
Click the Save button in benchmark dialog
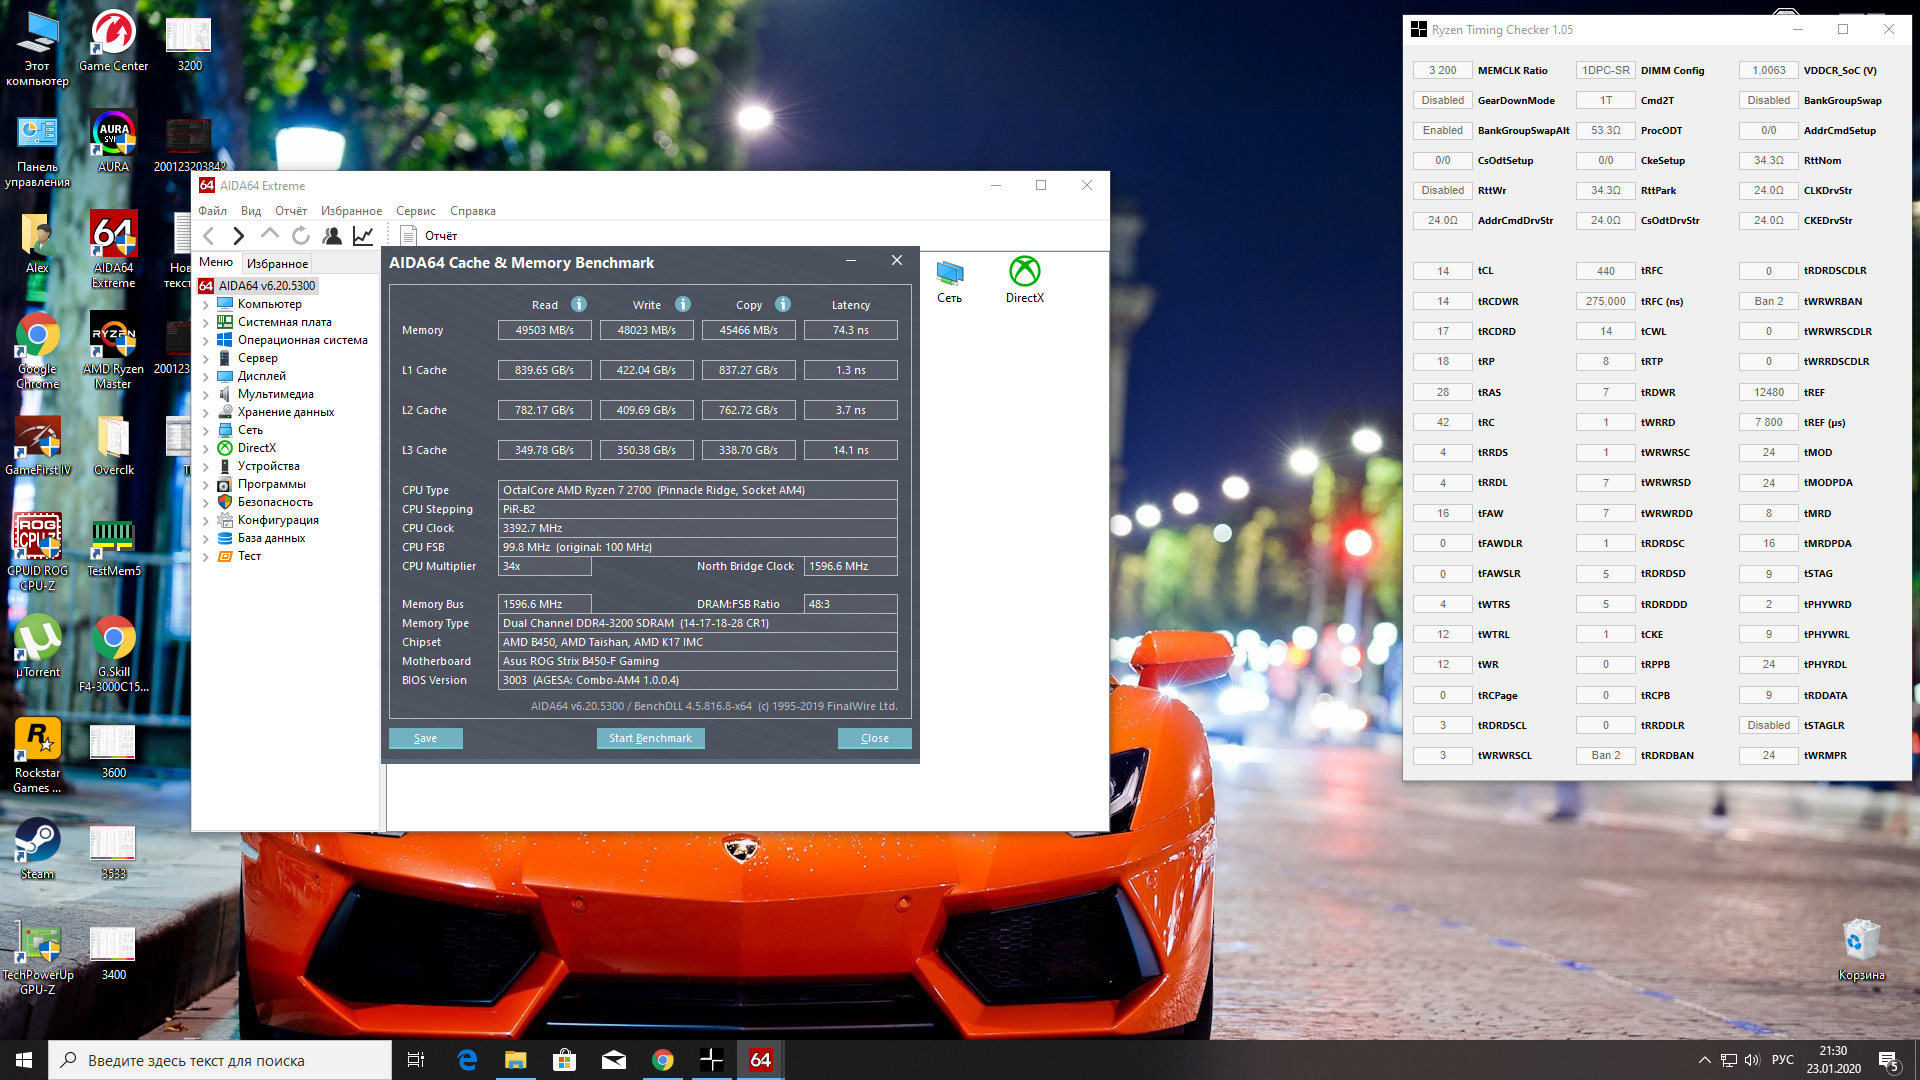[425, 738]
